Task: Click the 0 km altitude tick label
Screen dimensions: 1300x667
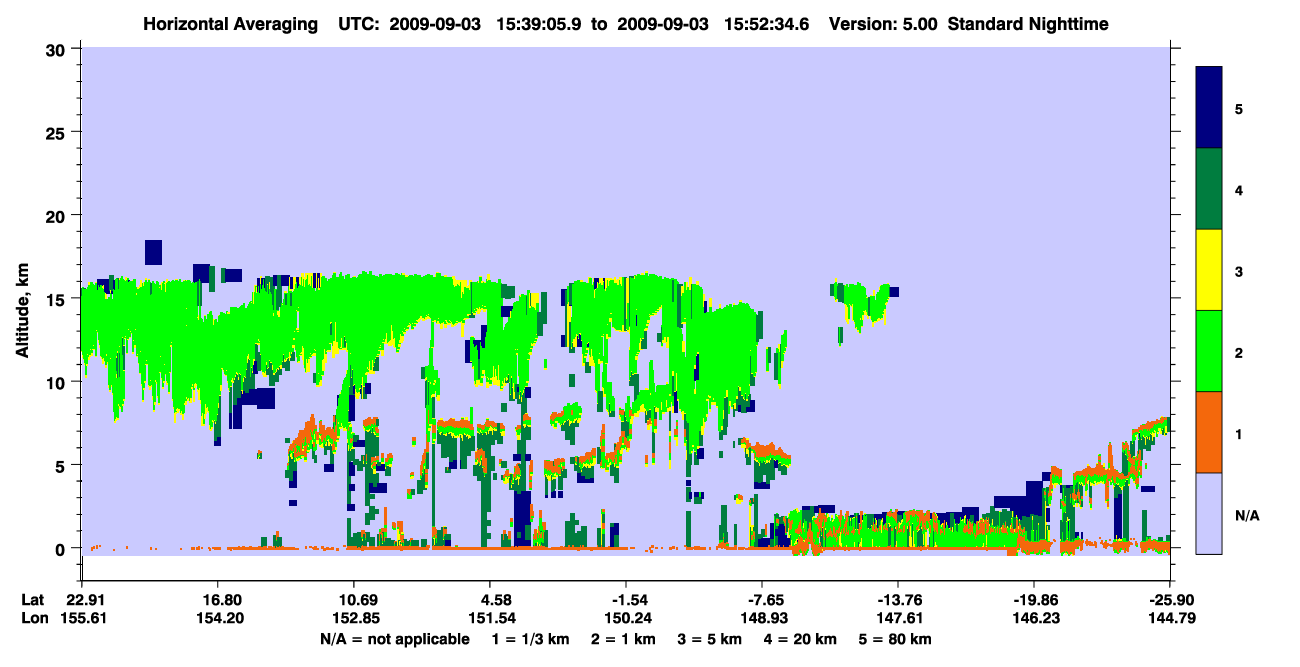Action: [64, 549]
